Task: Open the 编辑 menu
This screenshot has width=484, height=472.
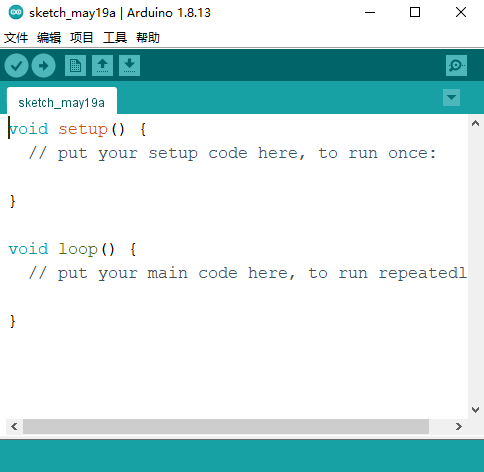Action: pyautogui.click(x=49, y=38)
